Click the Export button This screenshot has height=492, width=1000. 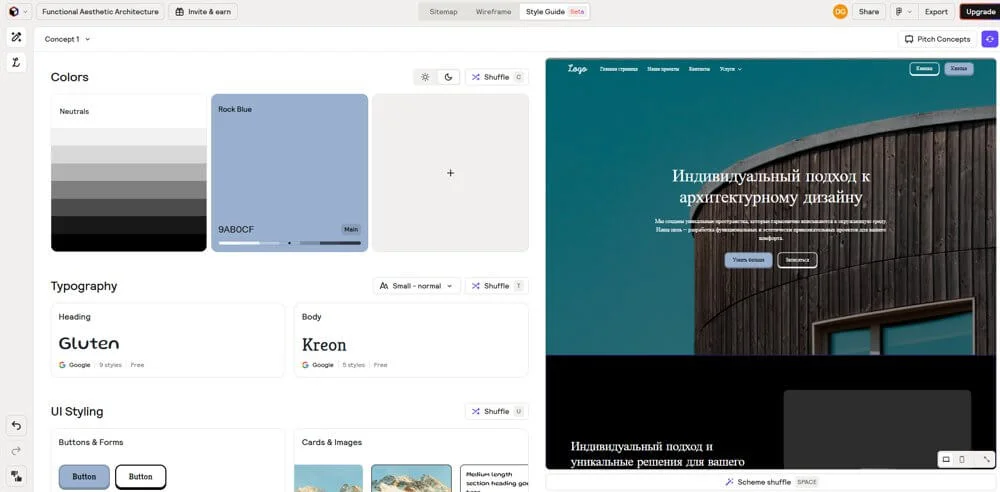pyautogui.click(x=936, y=11)
